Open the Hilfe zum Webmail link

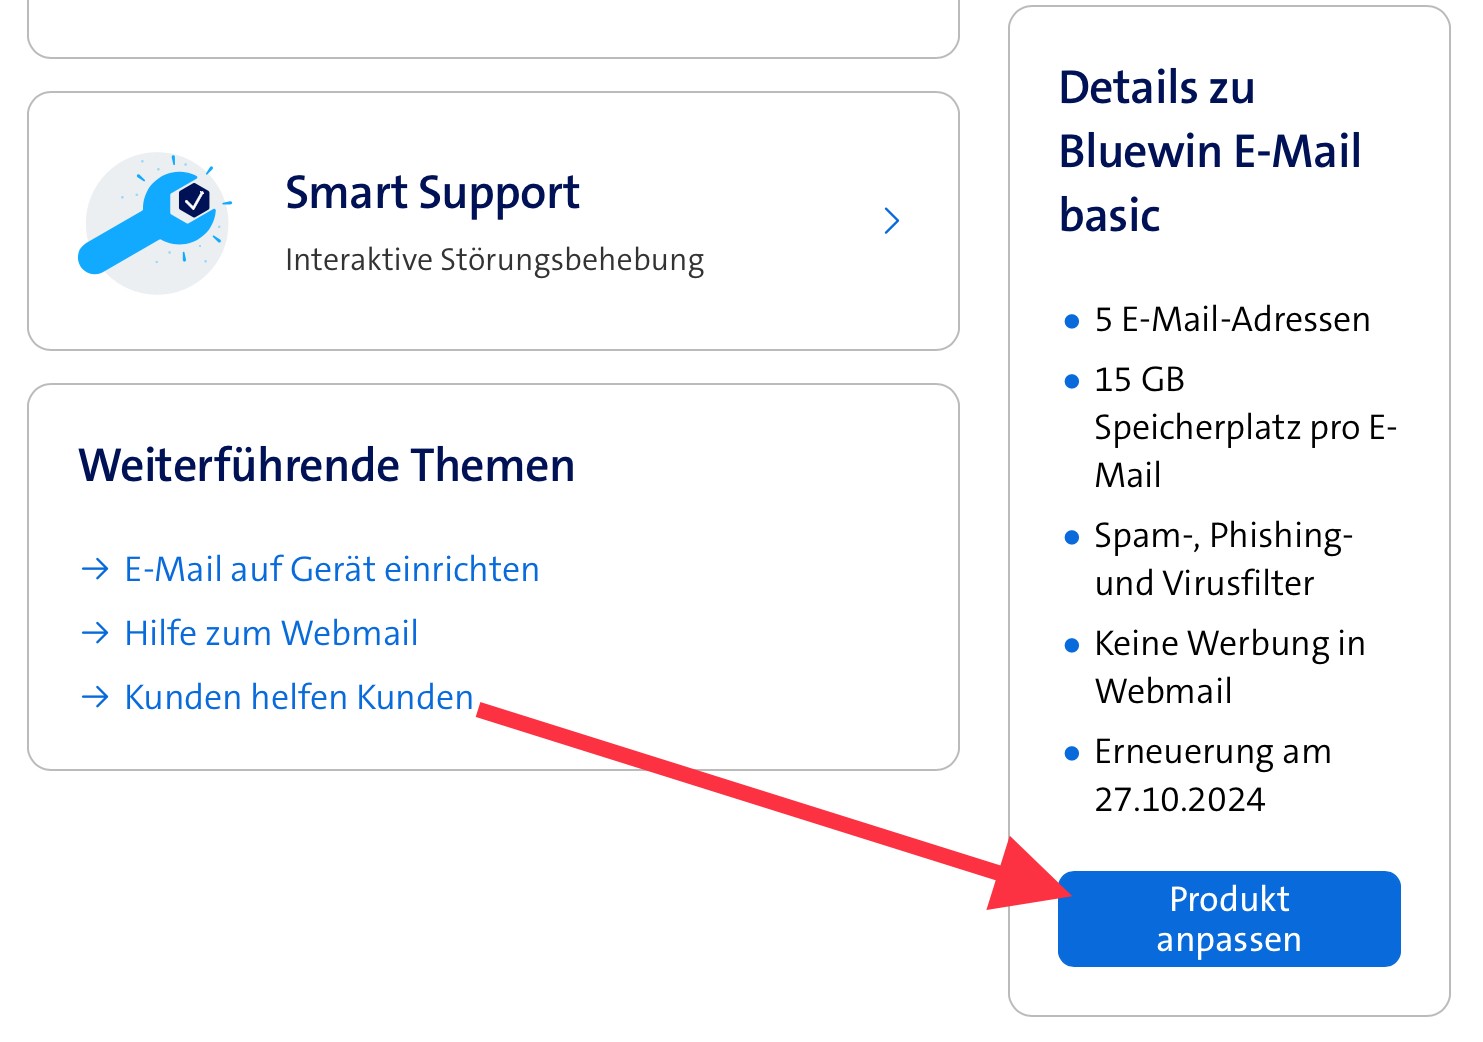click(271, 633)
